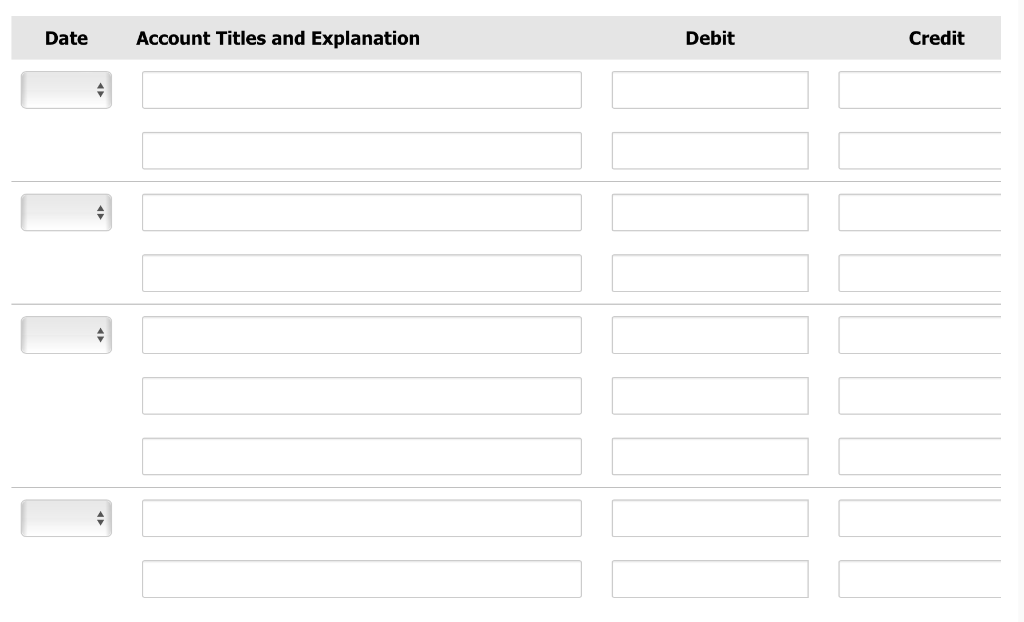Click the Debit field of the first entry
Viewport: 1024px width, 622px height.
[709, 89]
